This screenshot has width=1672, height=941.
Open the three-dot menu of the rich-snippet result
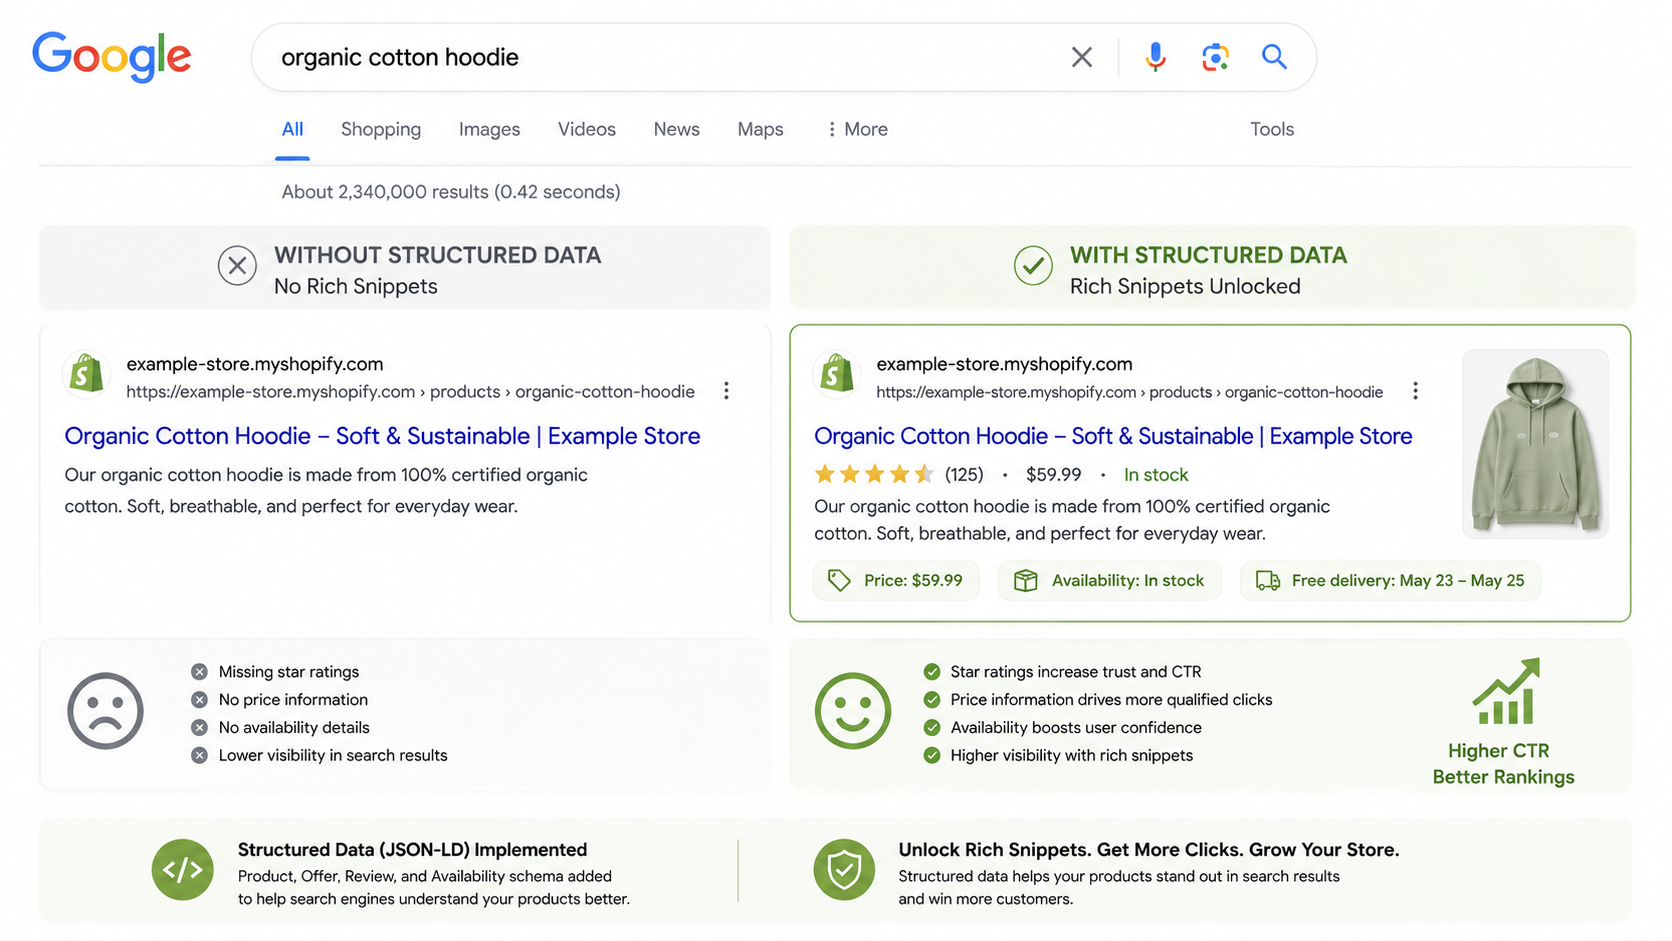tap(1415, 391)
